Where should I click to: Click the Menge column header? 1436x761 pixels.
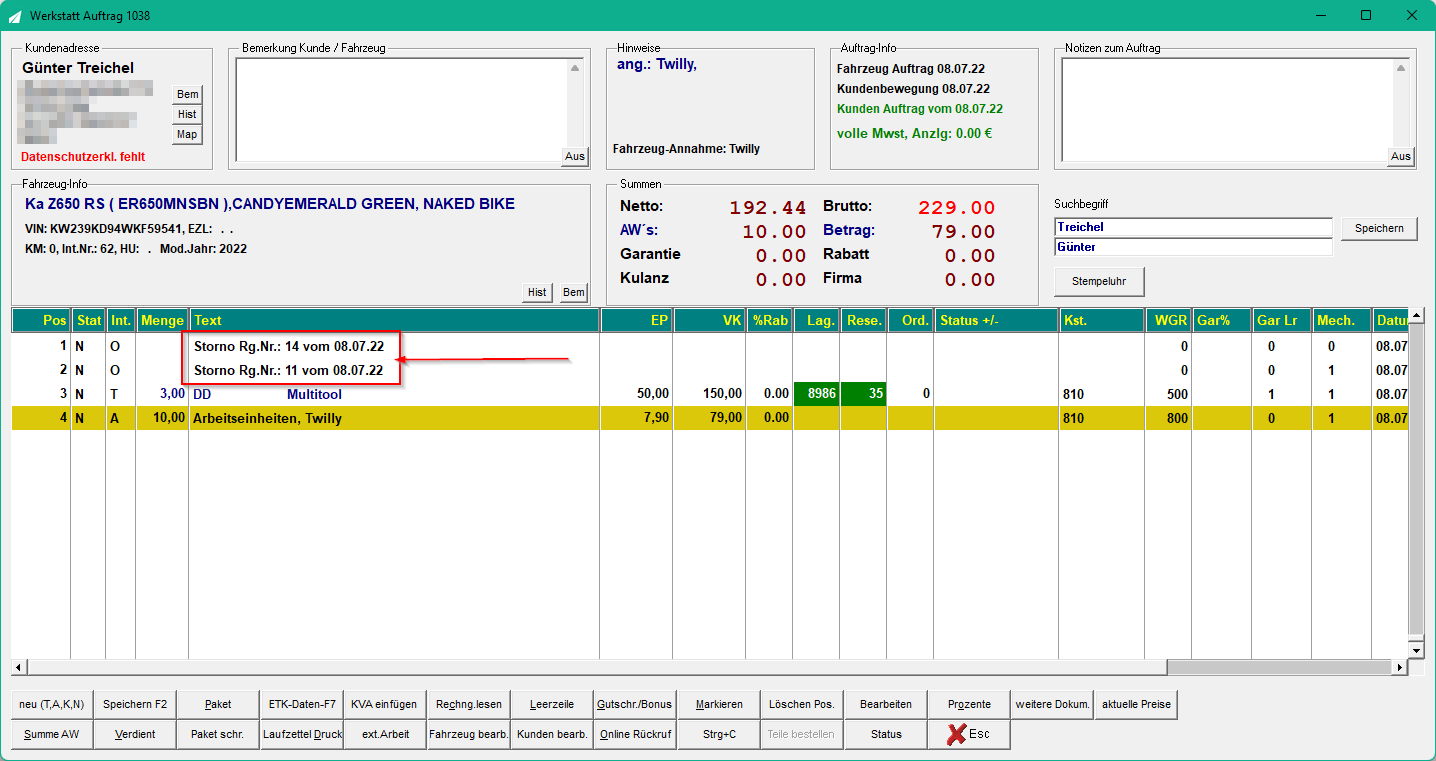(162, 320)
